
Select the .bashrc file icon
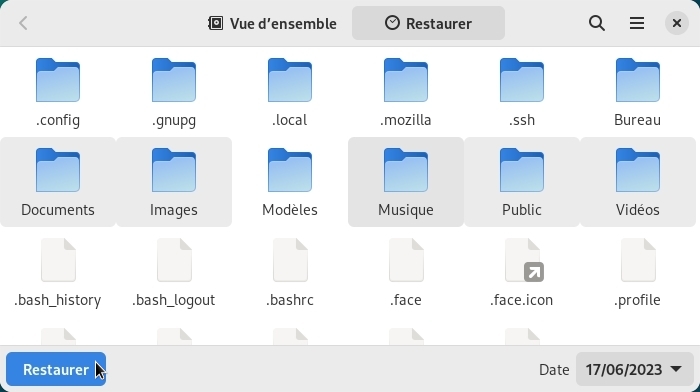tap(290, 260)
